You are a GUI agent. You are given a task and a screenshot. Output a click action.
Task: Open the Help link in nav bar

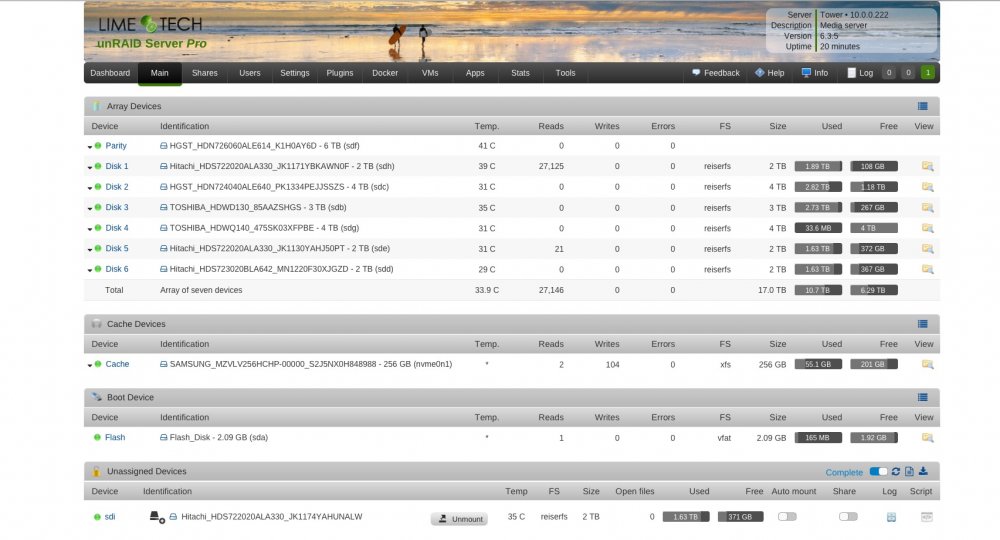(770, 73)
